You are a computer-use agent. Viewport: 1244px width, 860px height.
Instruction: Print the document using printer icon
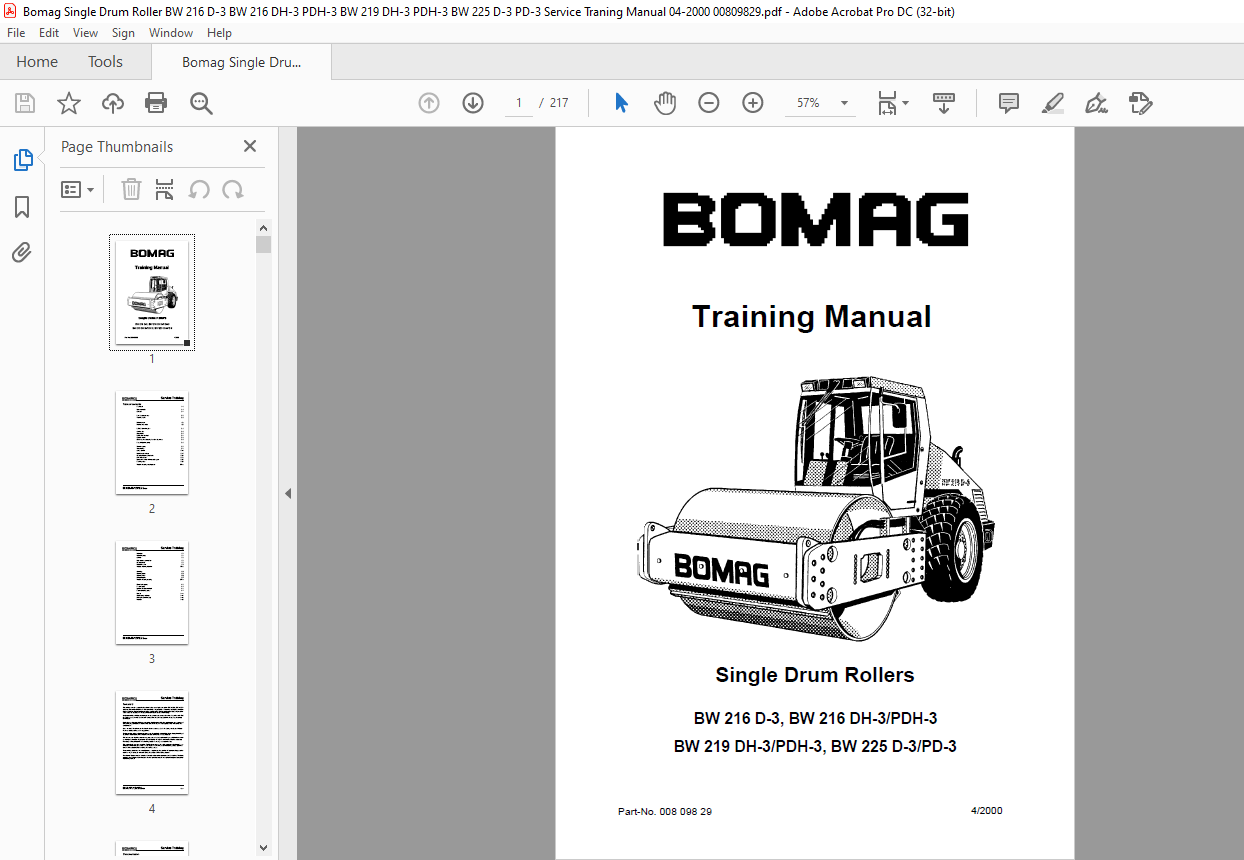click(x=156, y=103)
